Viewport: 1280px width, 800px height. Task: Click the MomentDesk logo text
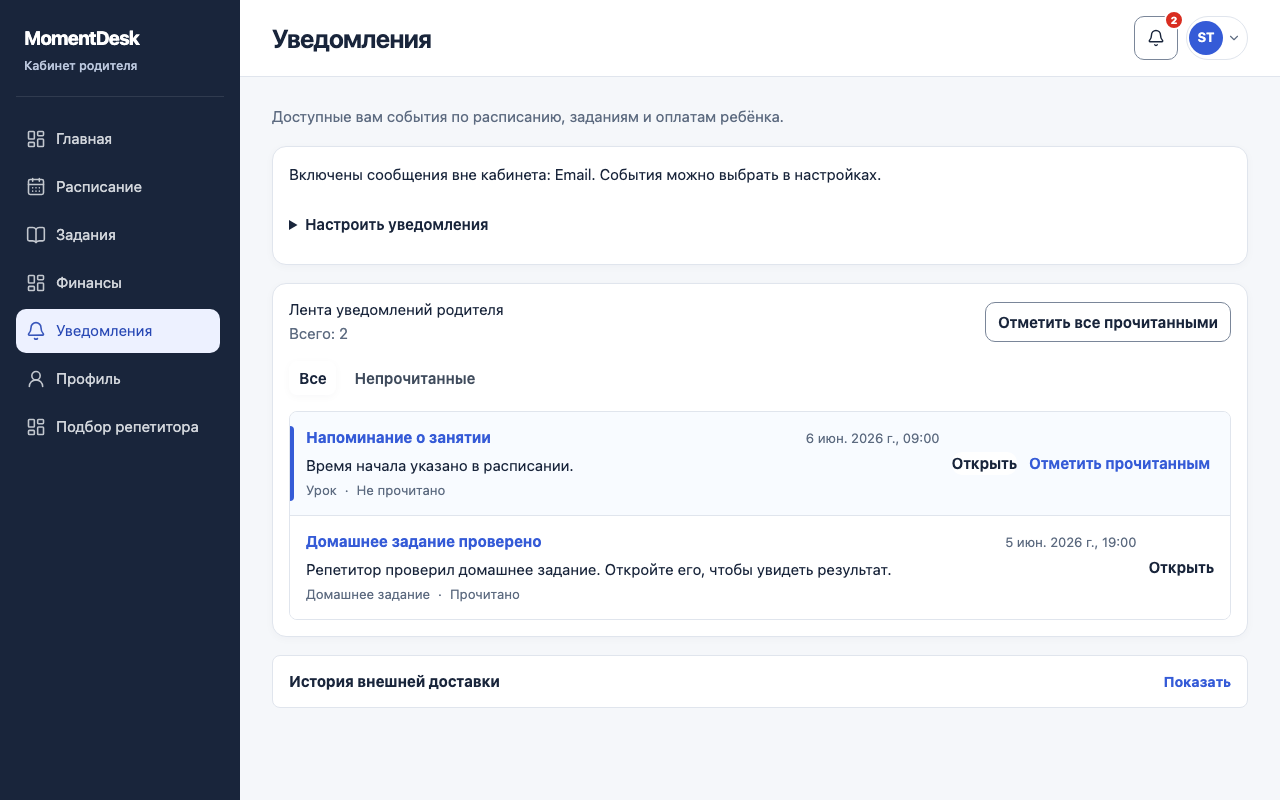(82, 38)
